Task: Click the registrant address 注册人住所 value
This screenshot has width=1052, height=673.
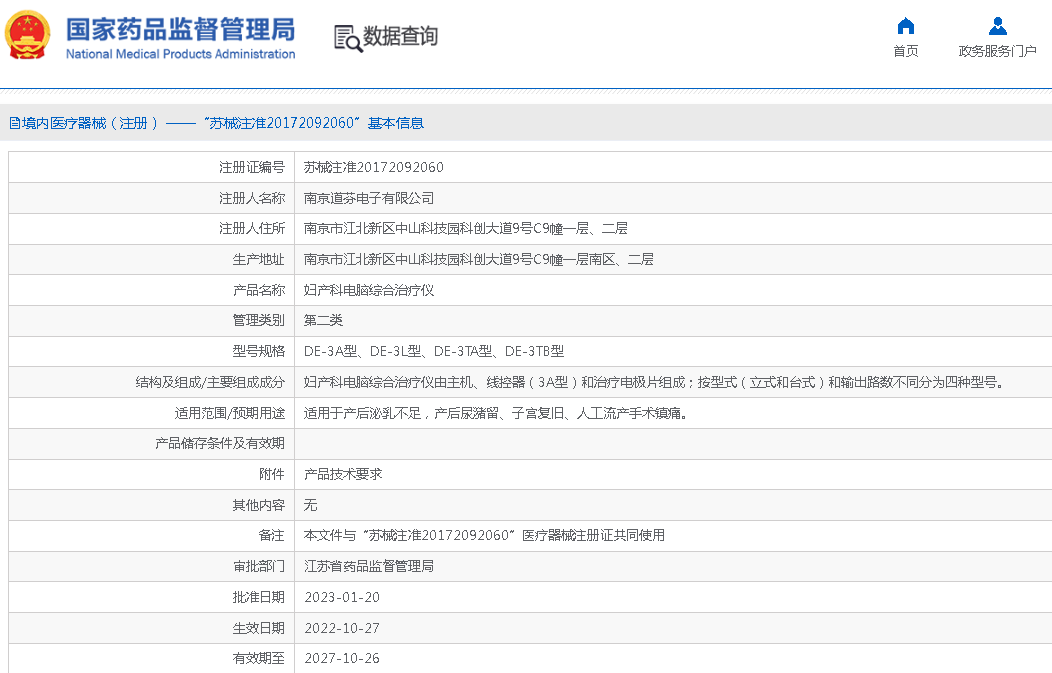Action: 465,229
